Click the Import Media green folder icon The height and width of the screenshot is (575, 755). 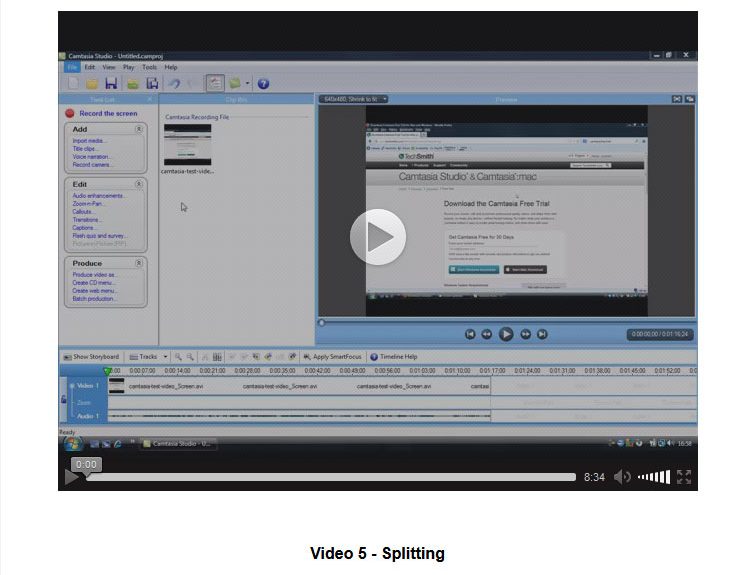[132, 84]
